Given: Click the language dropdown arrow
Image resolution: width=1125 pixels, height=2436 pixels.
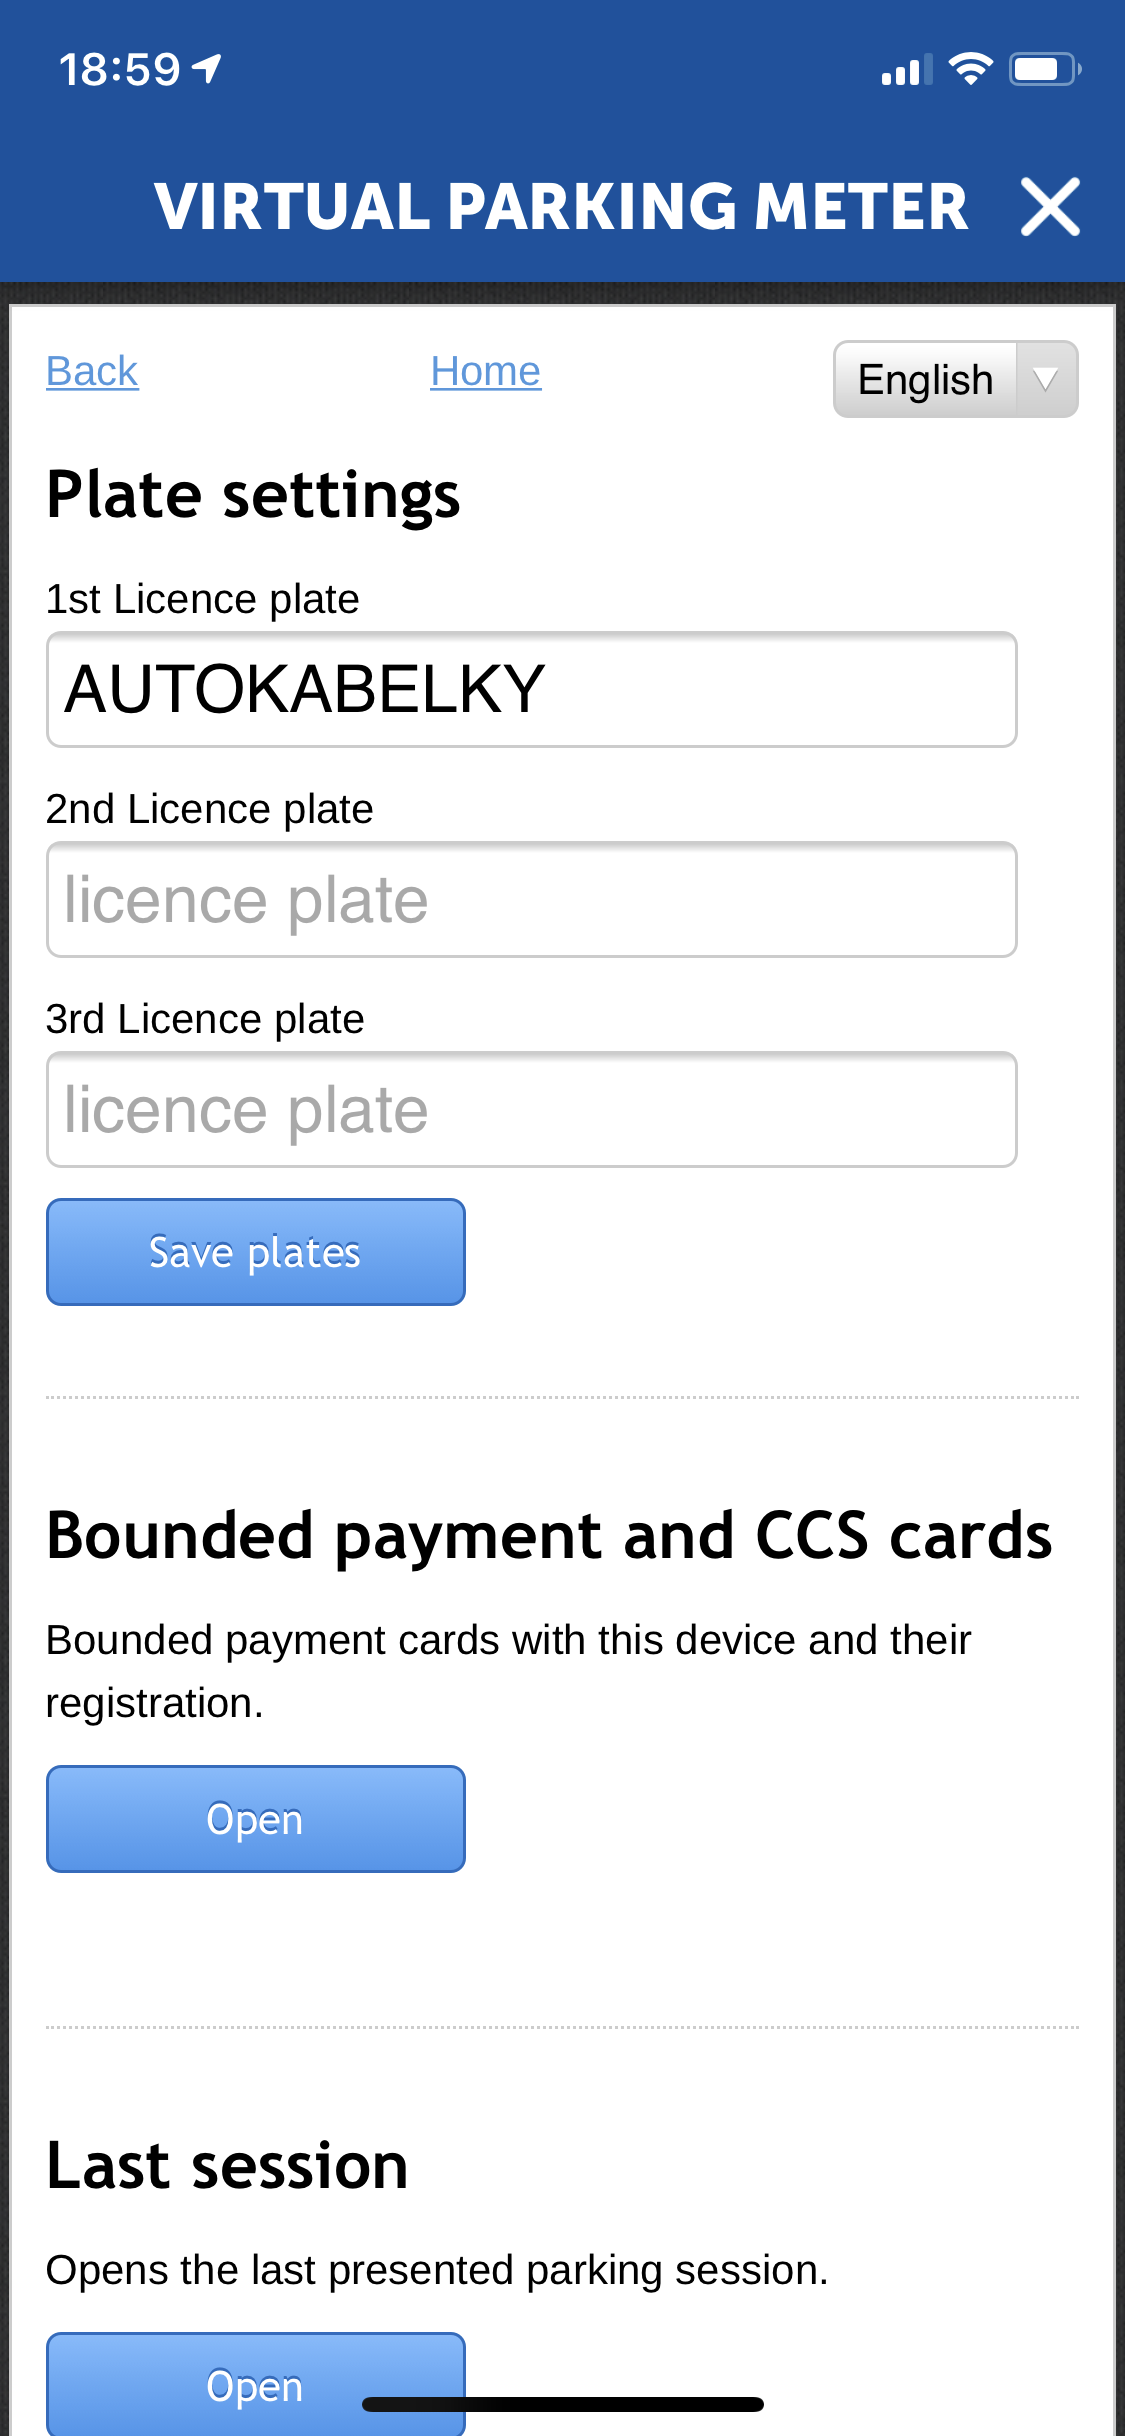Looking at the screenshot, I should pyautogui.click(x=1046, y=379).
